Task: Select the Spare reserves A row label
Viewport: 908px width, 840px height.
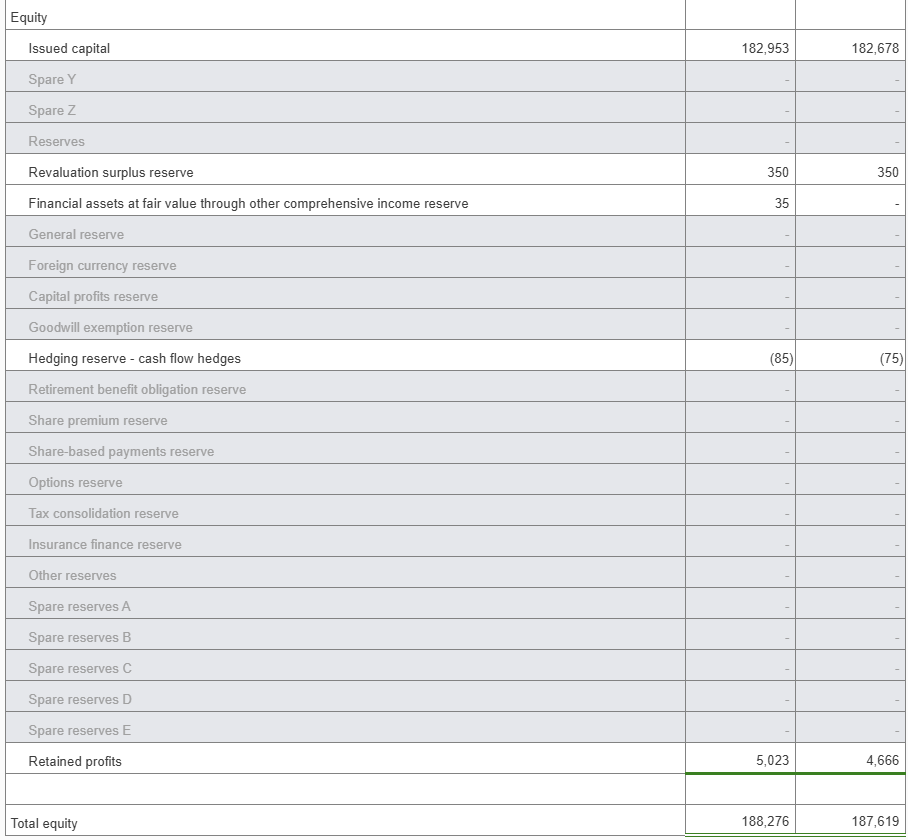Action: click(79, 606)
